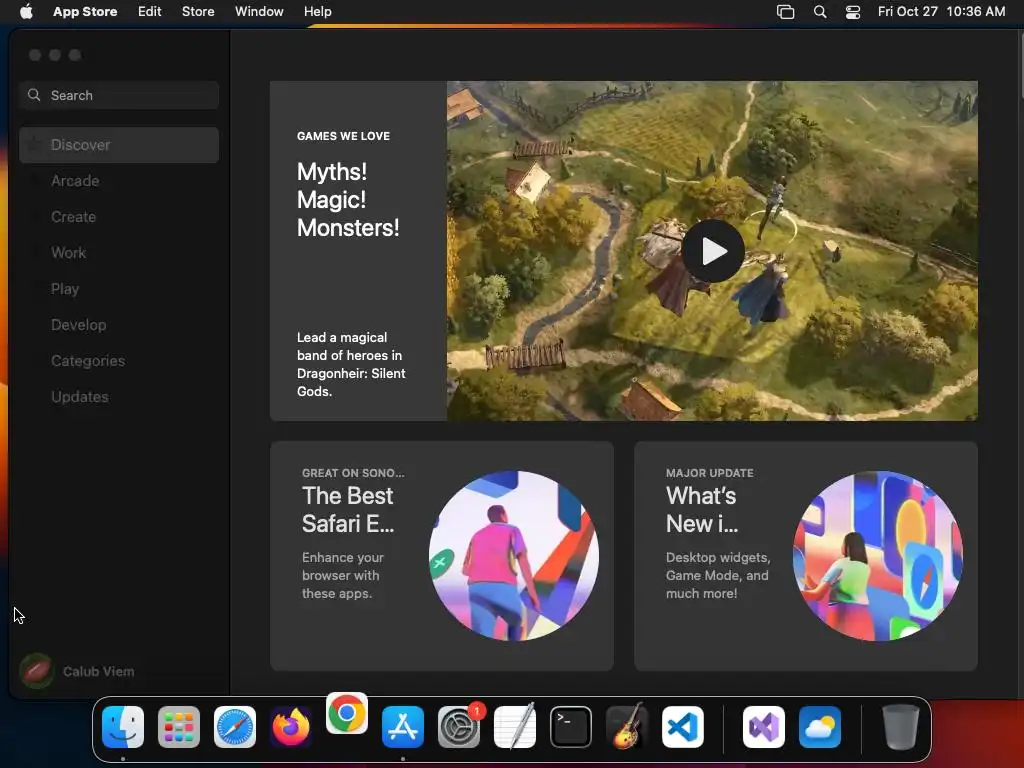Open the What's New major update card
The image size is (1024, 768).
(x=805, y=556)
